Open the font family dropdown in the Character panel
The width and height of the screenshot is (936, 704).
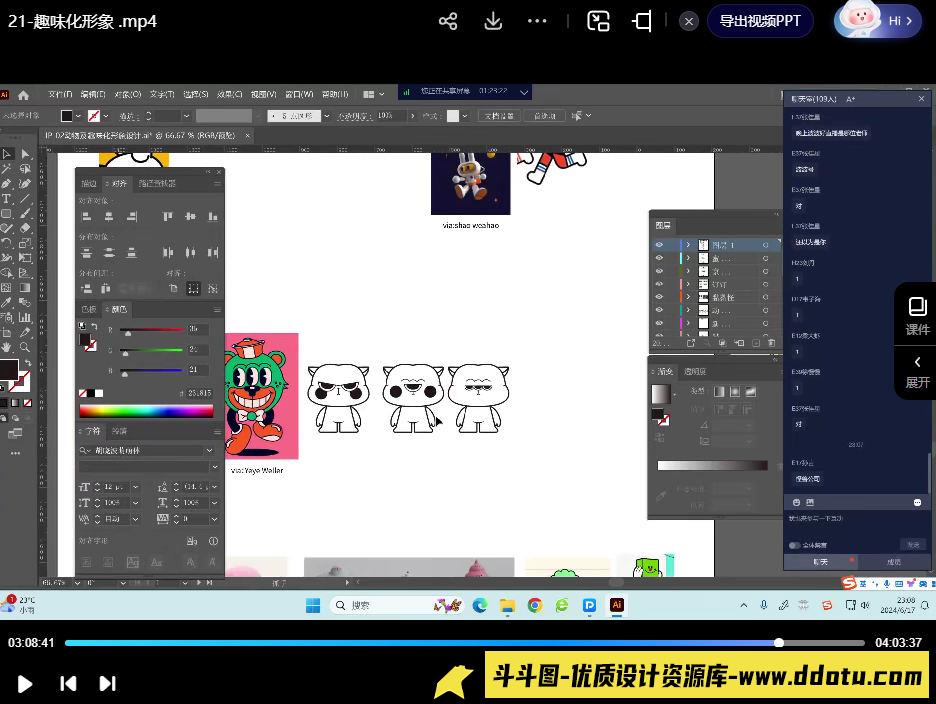click(147, 451)
